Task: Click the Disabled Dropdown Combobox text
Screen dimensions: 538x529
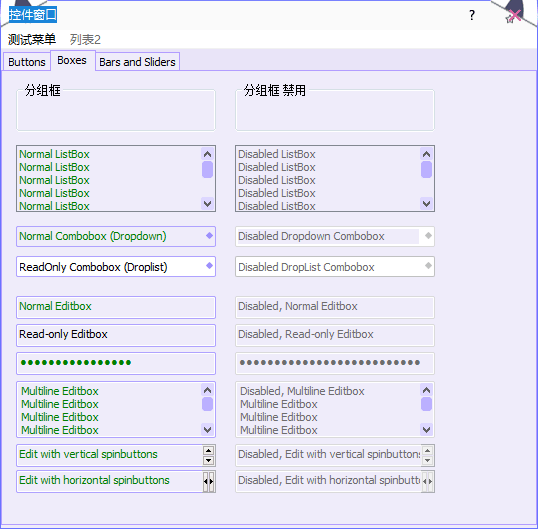Action: tap(311, 236)
